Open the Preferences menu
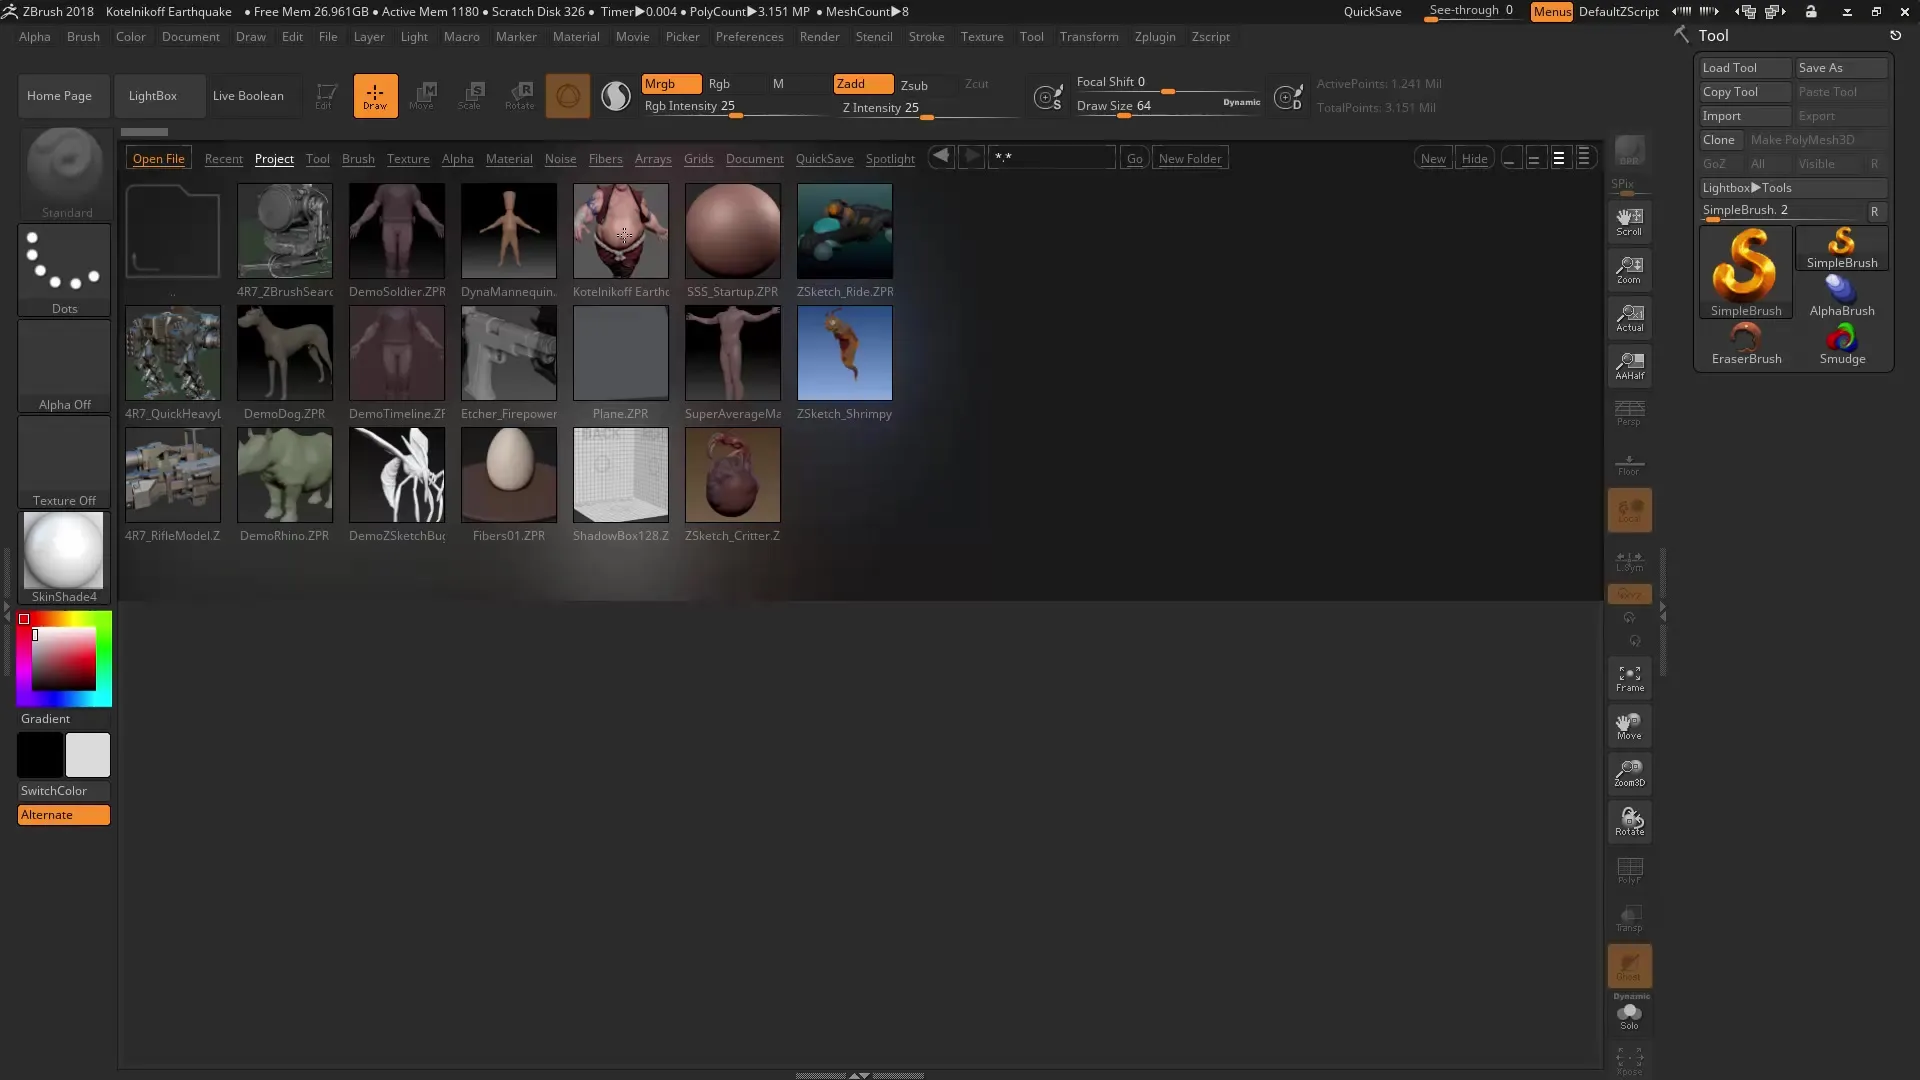This screenshot has width=1920, height=1080. click(x=749, y=37)
